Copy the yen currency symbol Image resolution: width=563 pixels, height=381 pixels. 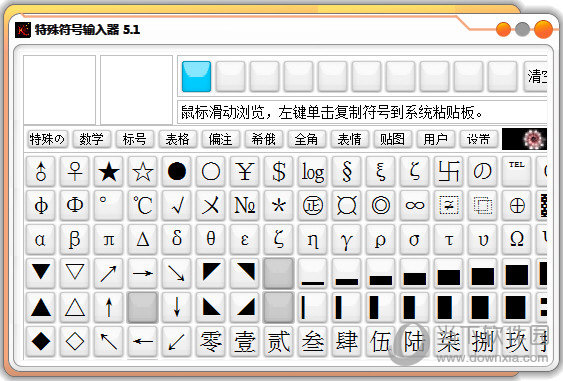point(245,172)
